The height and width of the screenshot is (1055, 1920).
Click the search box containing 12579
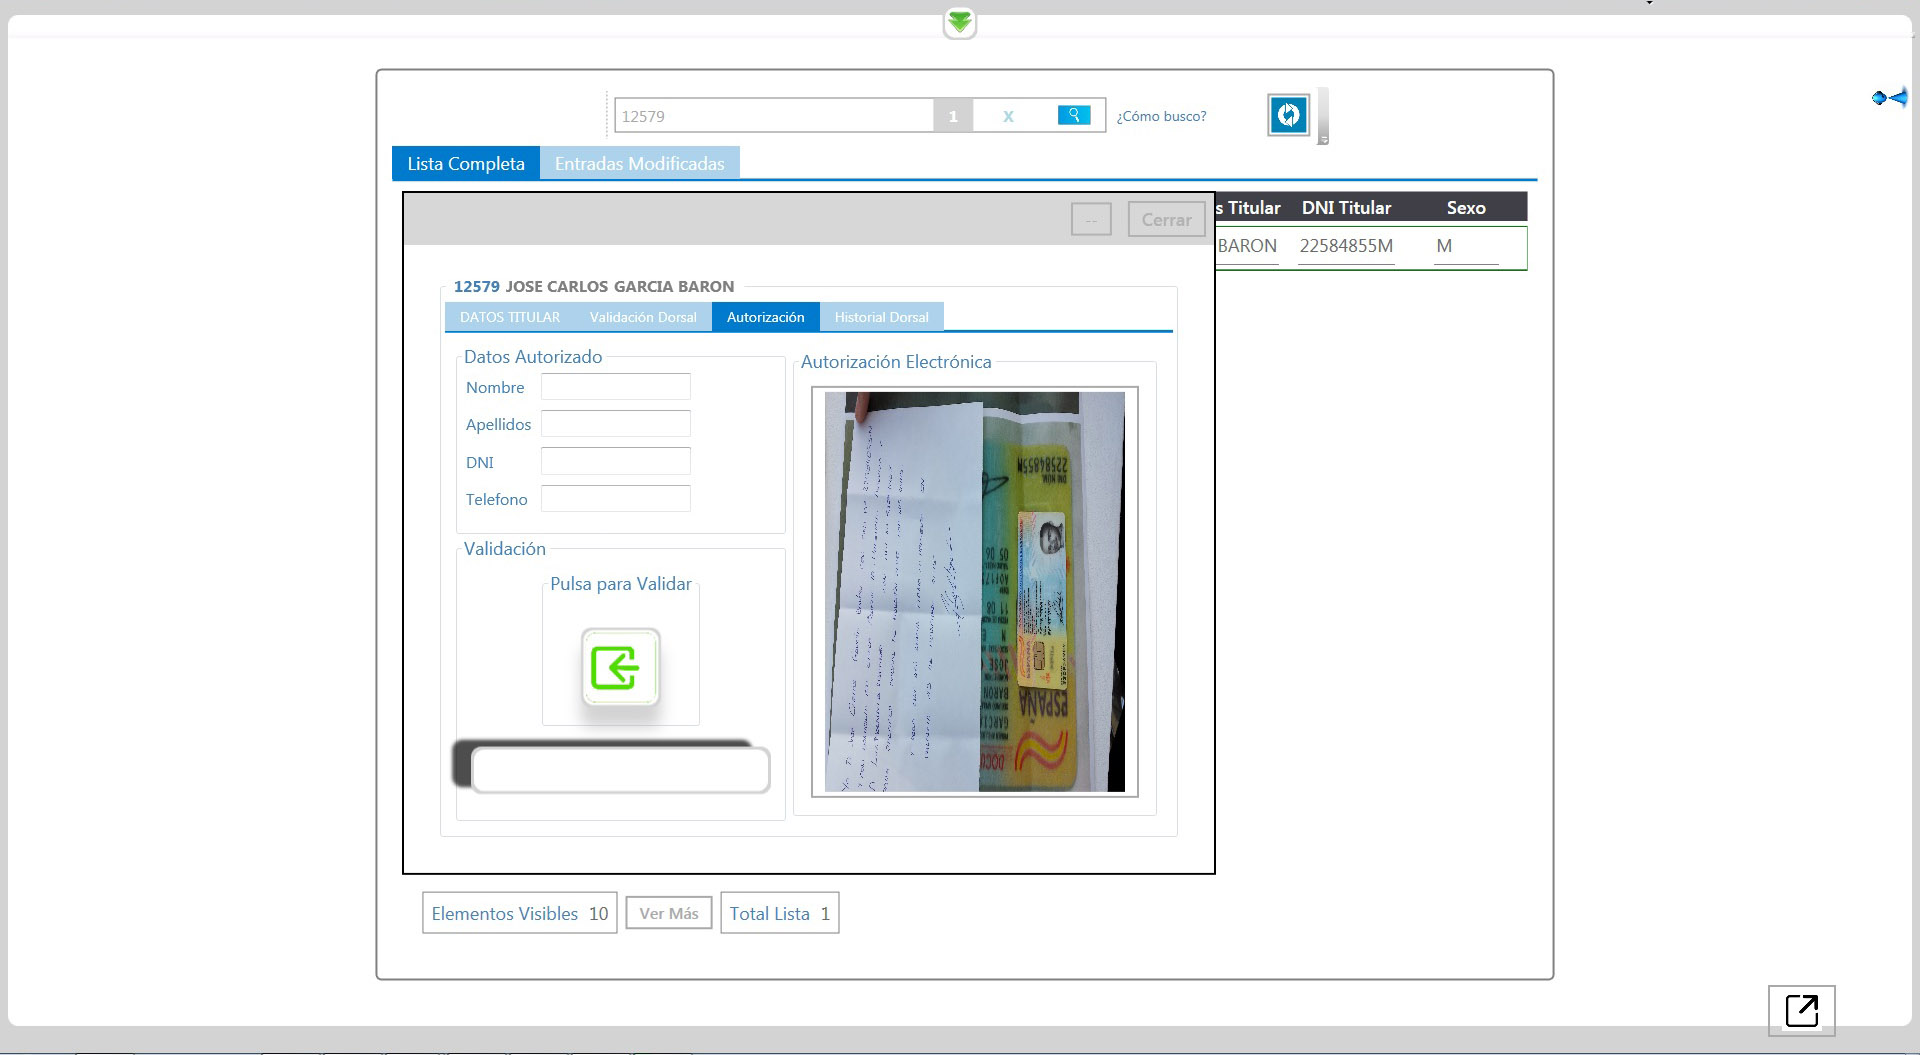tap(773, 116)
